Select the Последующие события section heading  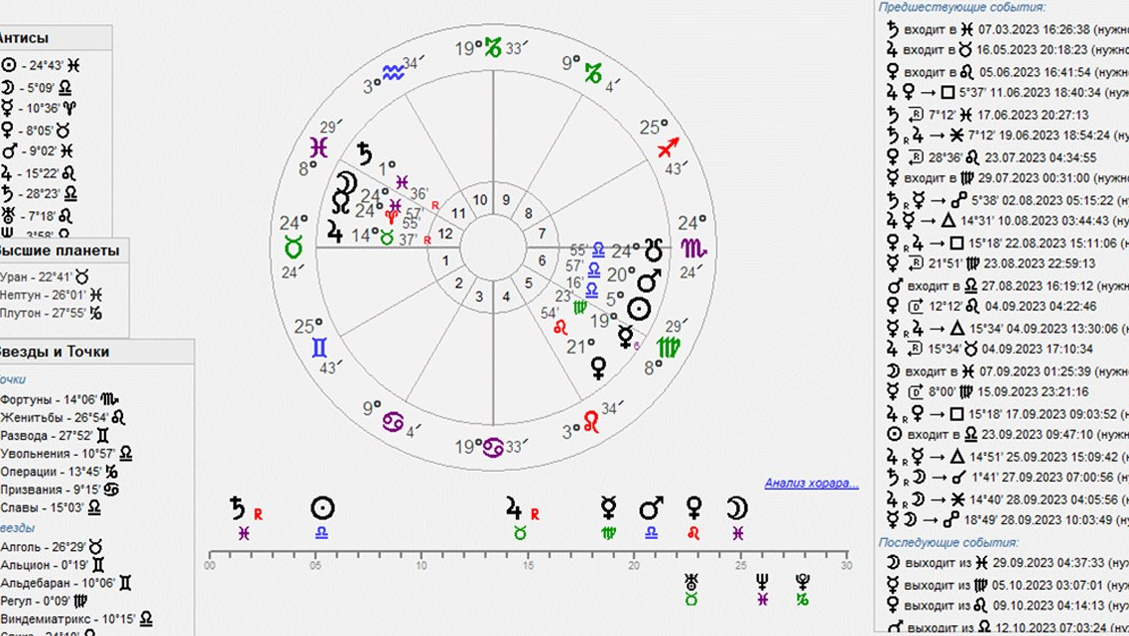947,541
